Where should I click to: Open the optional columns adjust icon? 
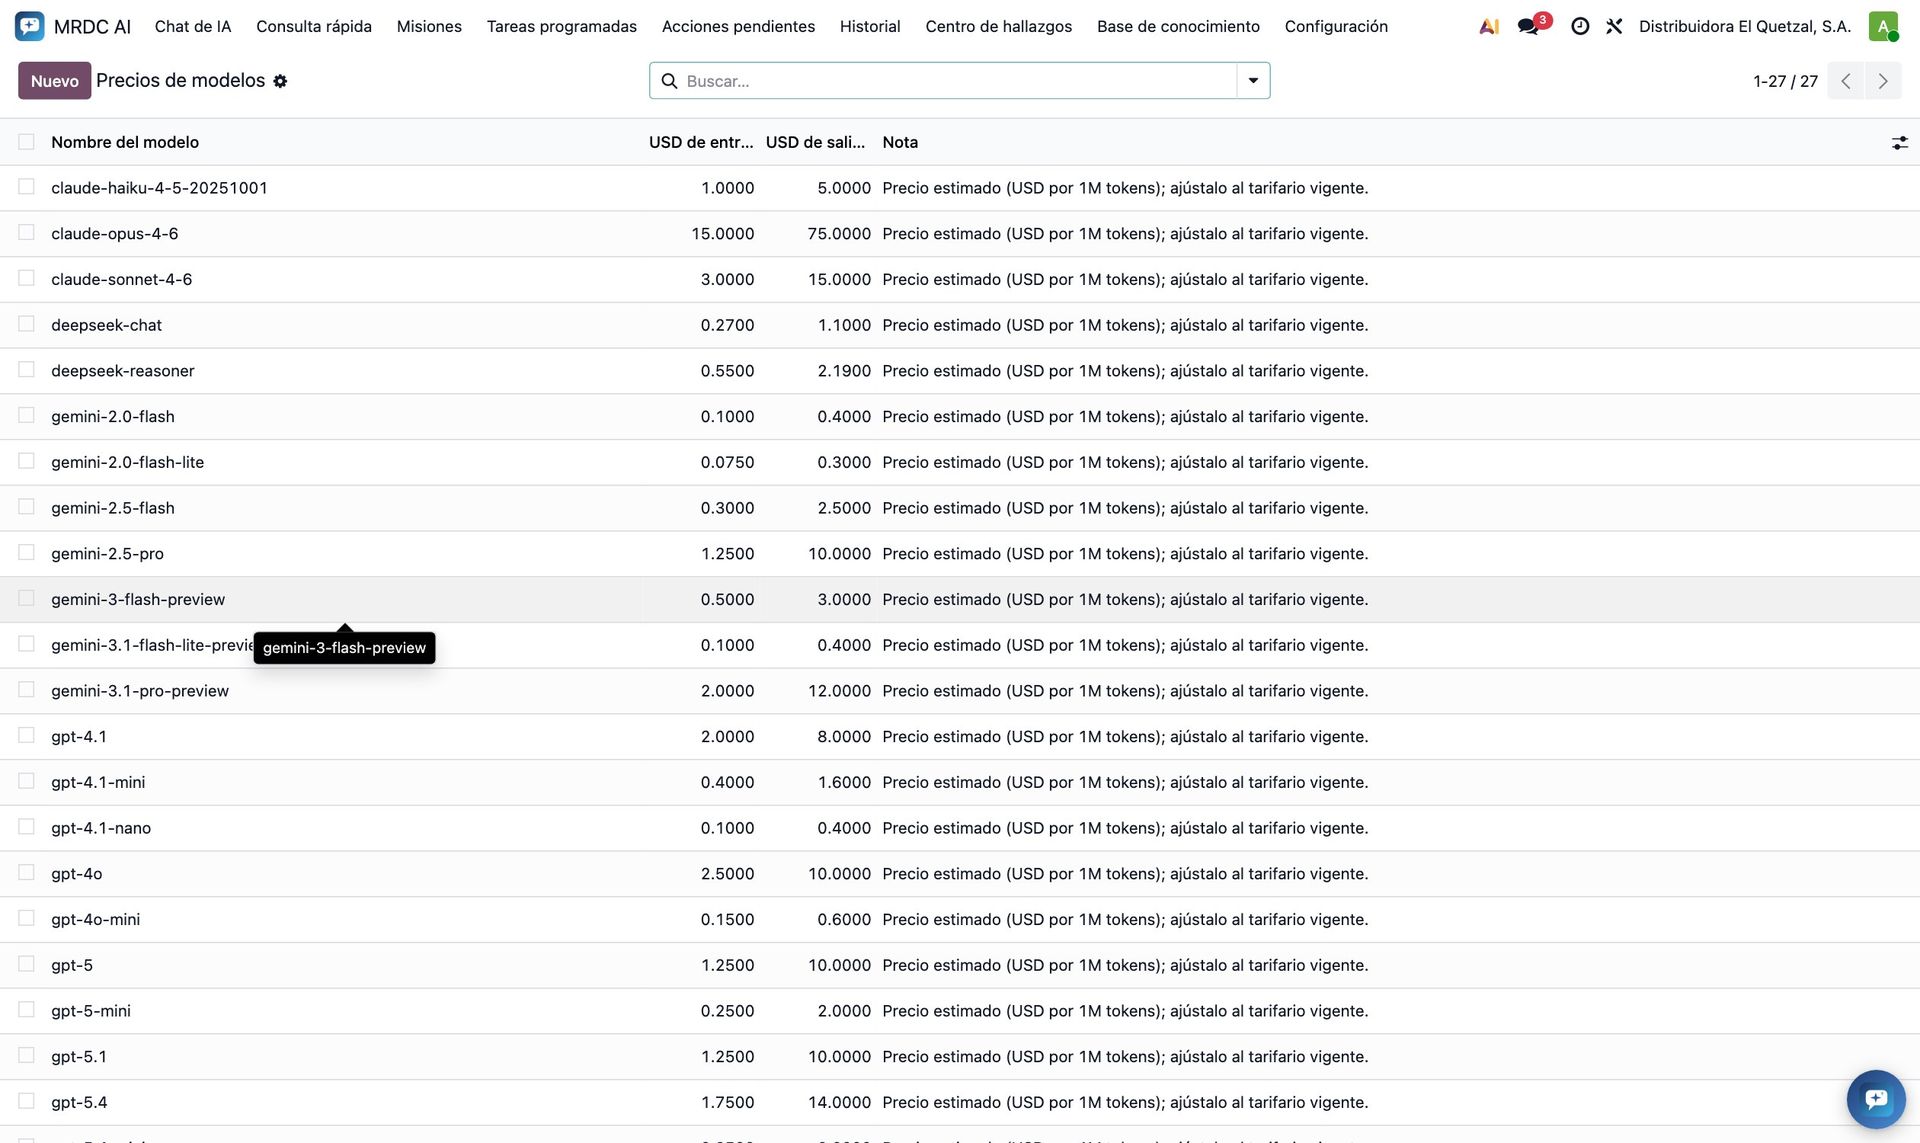pos(1899,143)
